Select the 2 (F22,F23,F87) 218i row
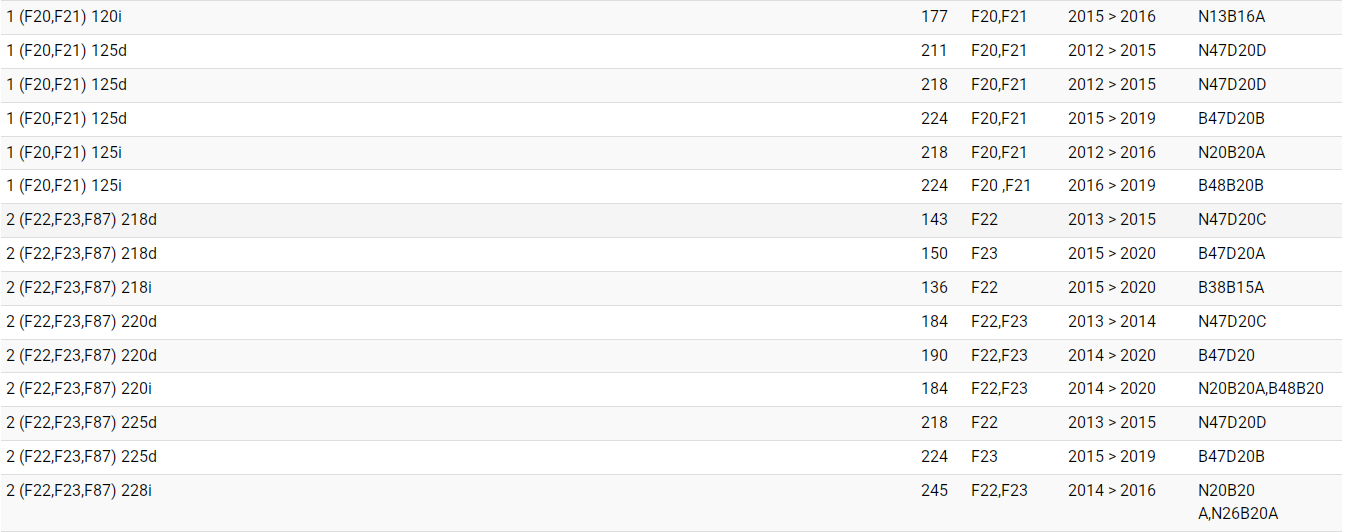Screen dimensions: 1346x532 point(79,288)
